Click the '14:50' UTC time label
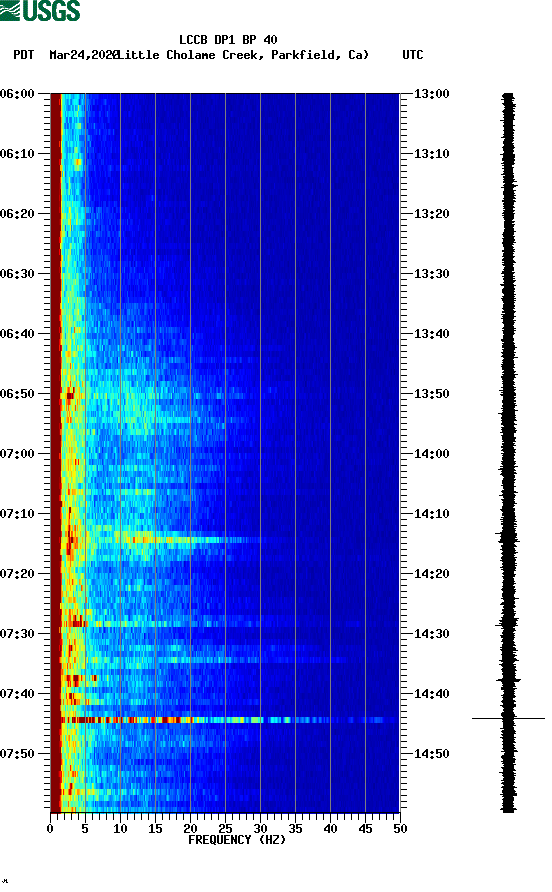This screenshot has width=552, height=892. (431, 754)
